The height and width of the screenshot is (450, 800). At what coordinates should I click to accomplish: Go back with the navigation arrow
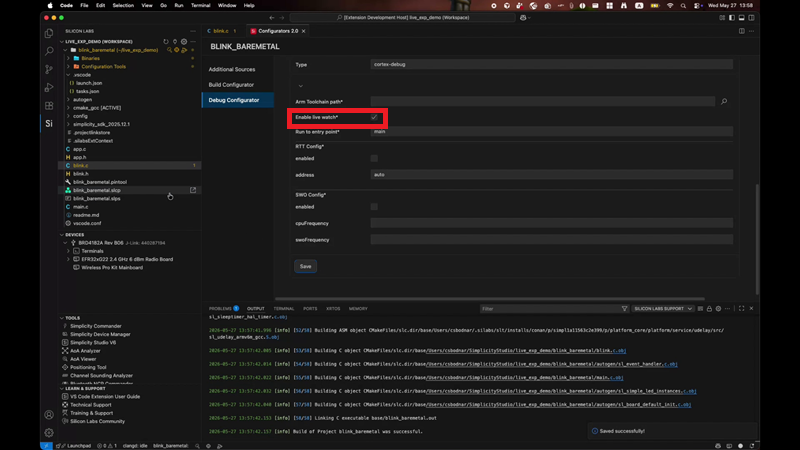point(272,17)
